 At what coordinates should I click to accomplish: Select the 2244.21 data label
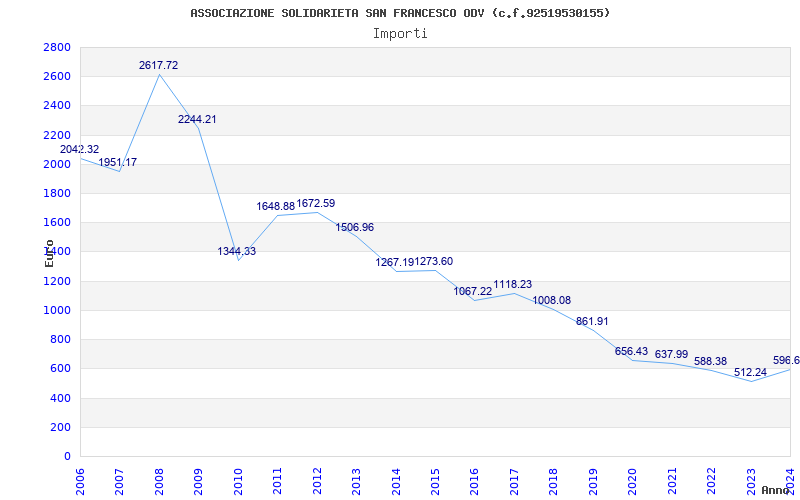[x=197, y=119]
